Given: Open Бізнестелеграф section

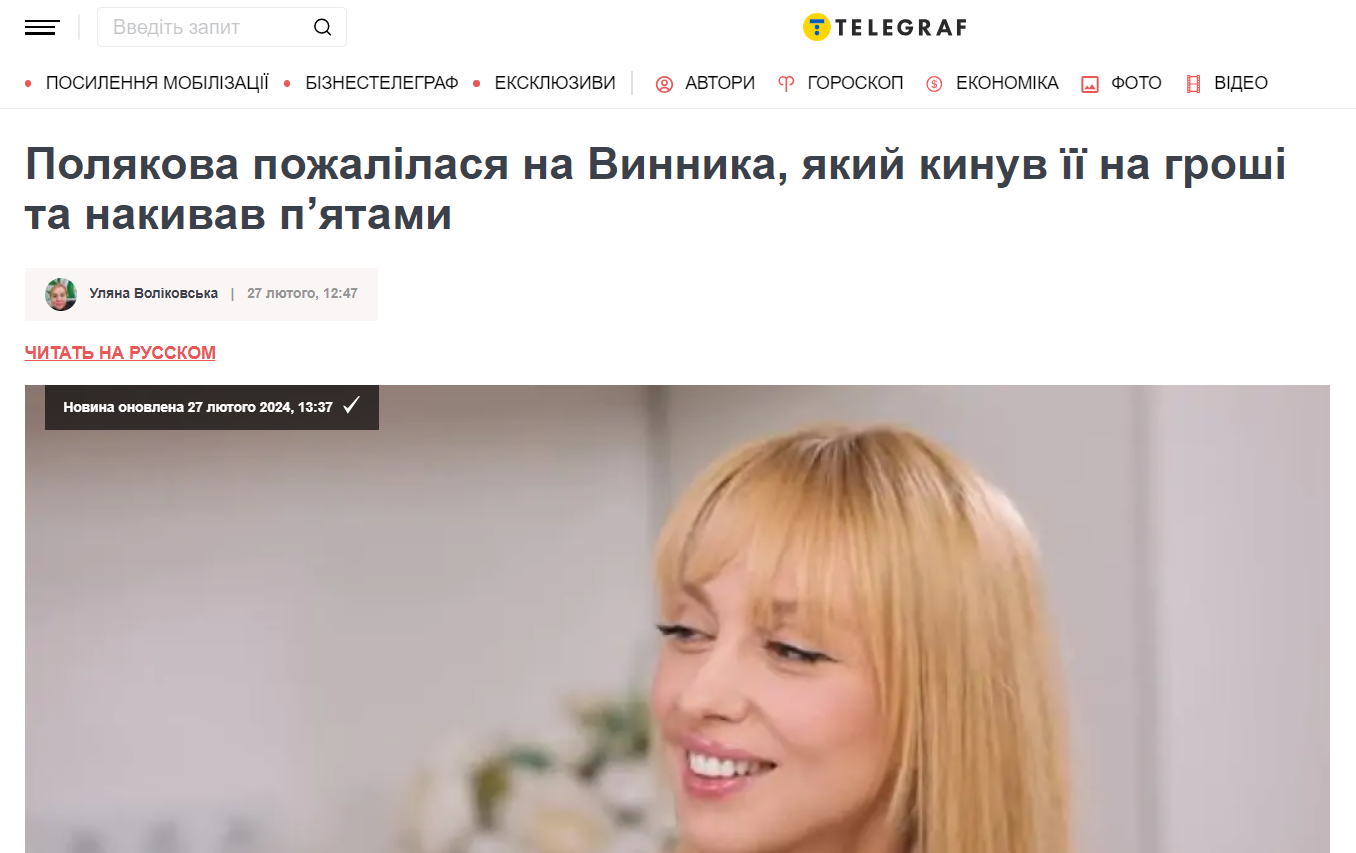Looking at the screenshot, I should click(x=382, y=83).
